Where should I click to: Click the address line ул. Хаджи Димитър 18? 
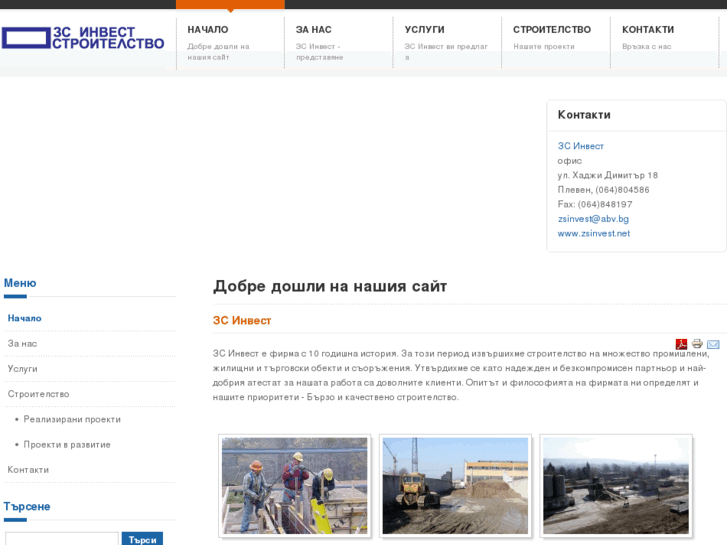pyautogui.click(x=607, y=175)
